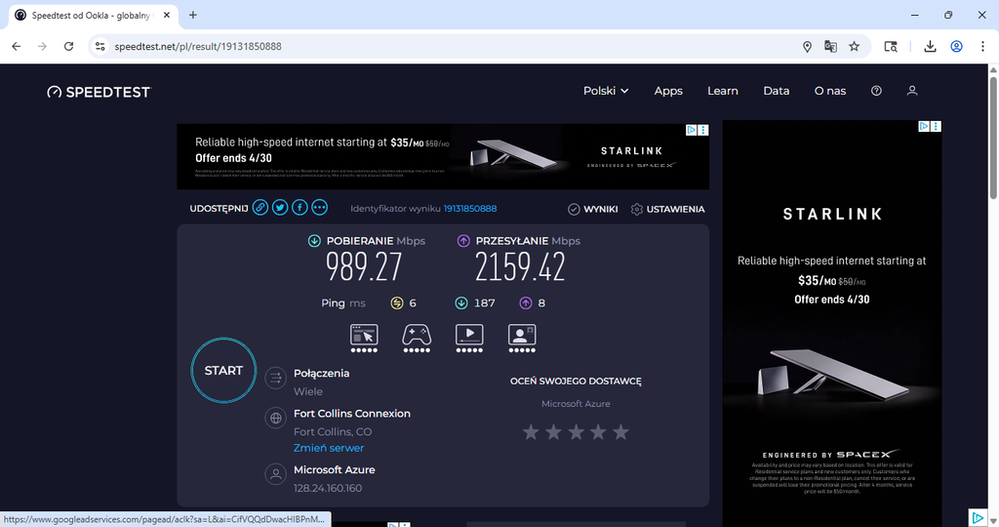Open the translate page icon in address bar

pyautogui.click(x=830, y=47)
